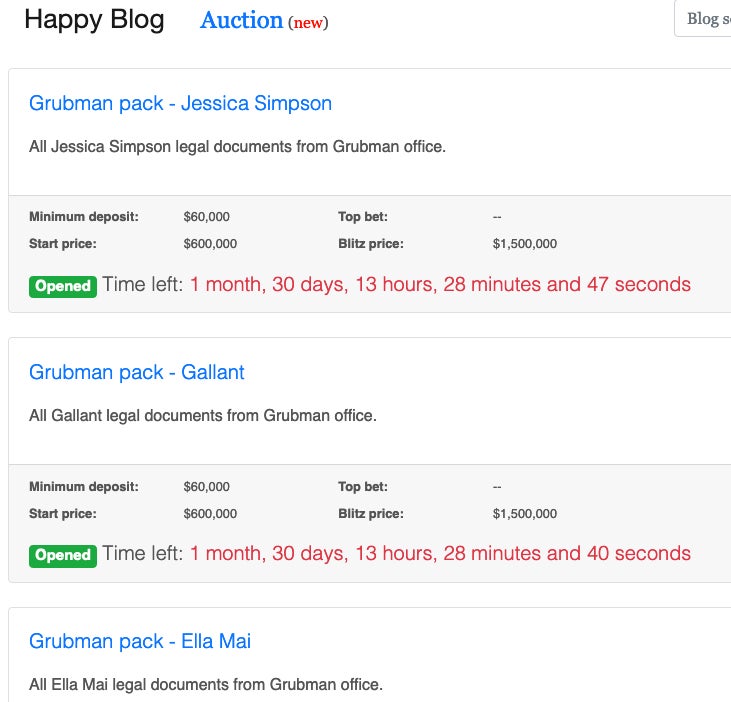Select the countdown ending in 47 seconds
Screen dimensions: 731x702
pos(440,284)
